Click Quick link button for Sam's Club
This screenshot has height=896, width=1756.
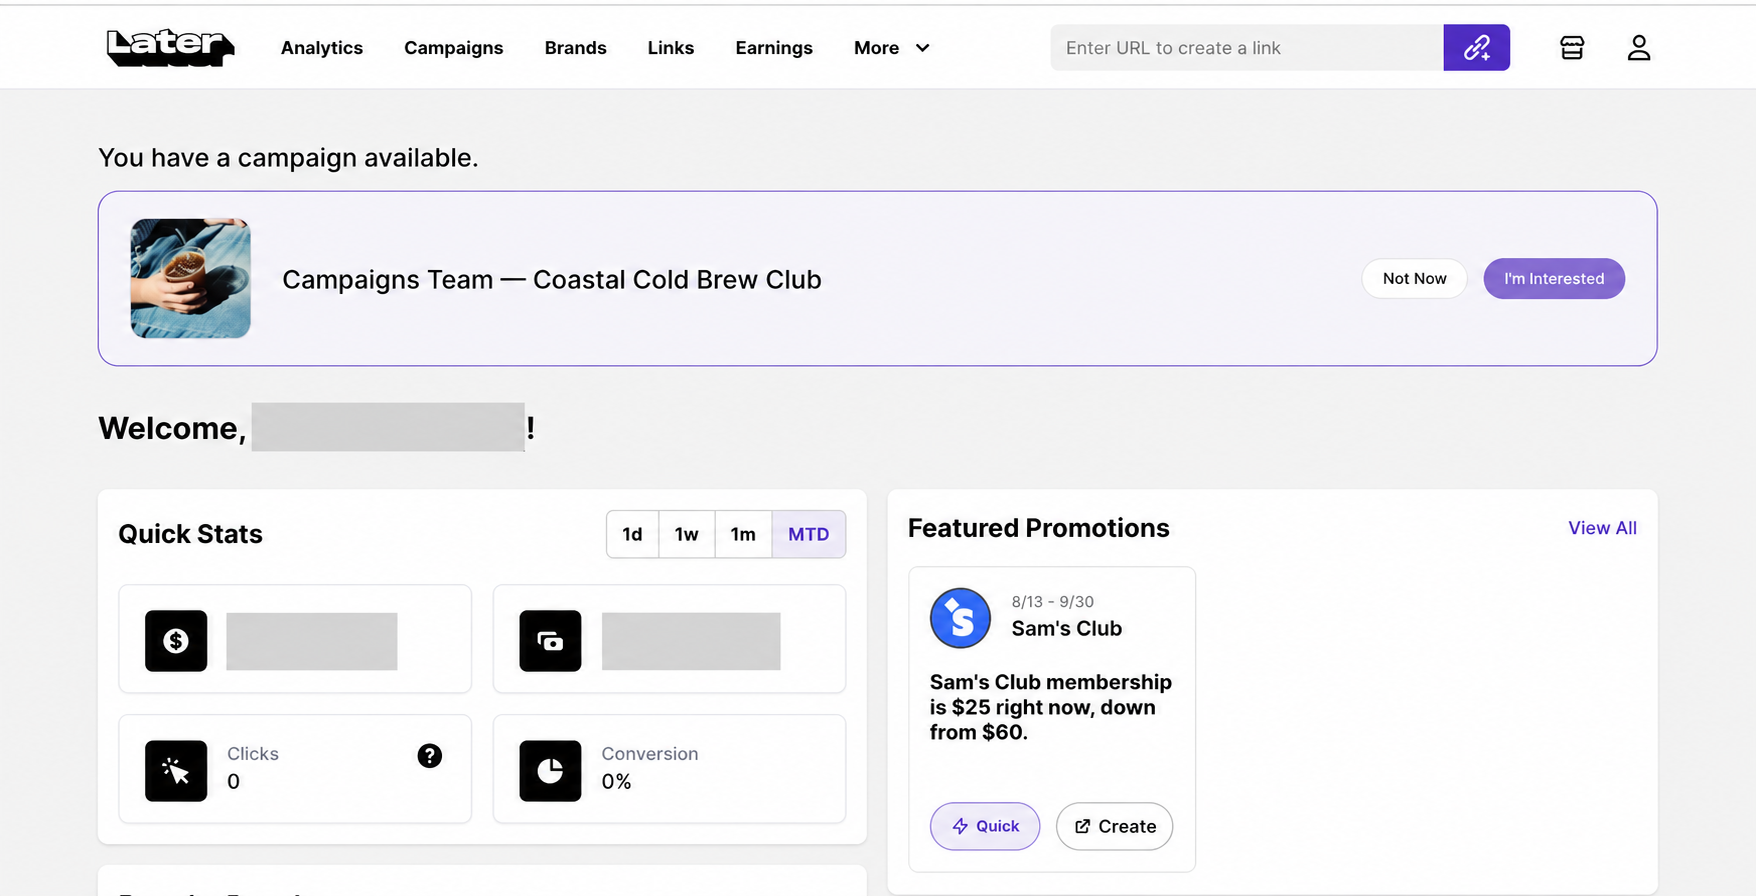point(985,826)
